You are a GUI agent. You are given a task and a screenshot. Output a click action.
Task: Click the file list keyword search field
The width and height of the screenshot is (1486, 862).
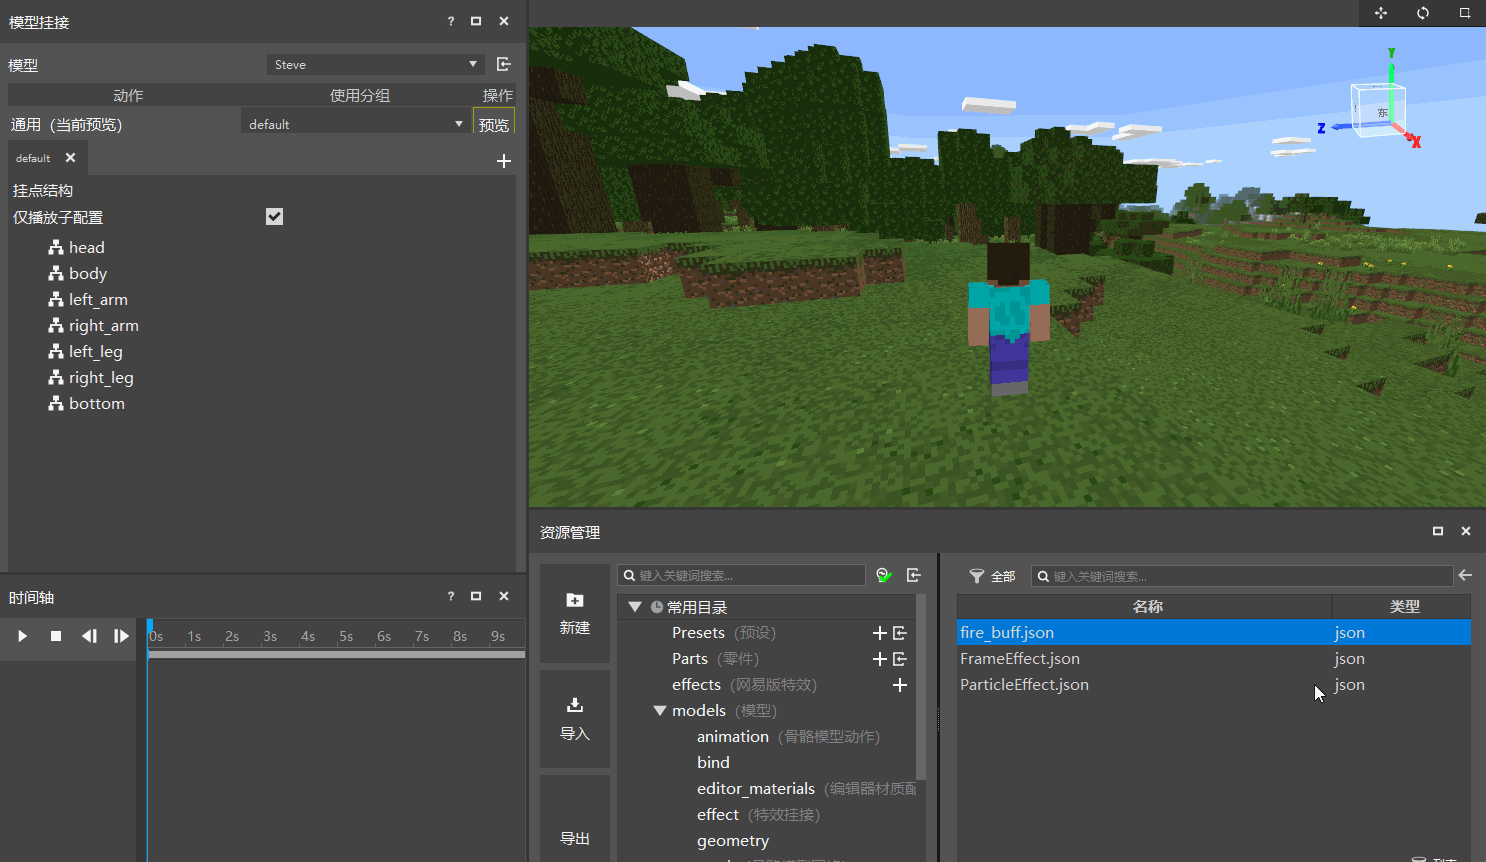click(x=1242, y=576)
